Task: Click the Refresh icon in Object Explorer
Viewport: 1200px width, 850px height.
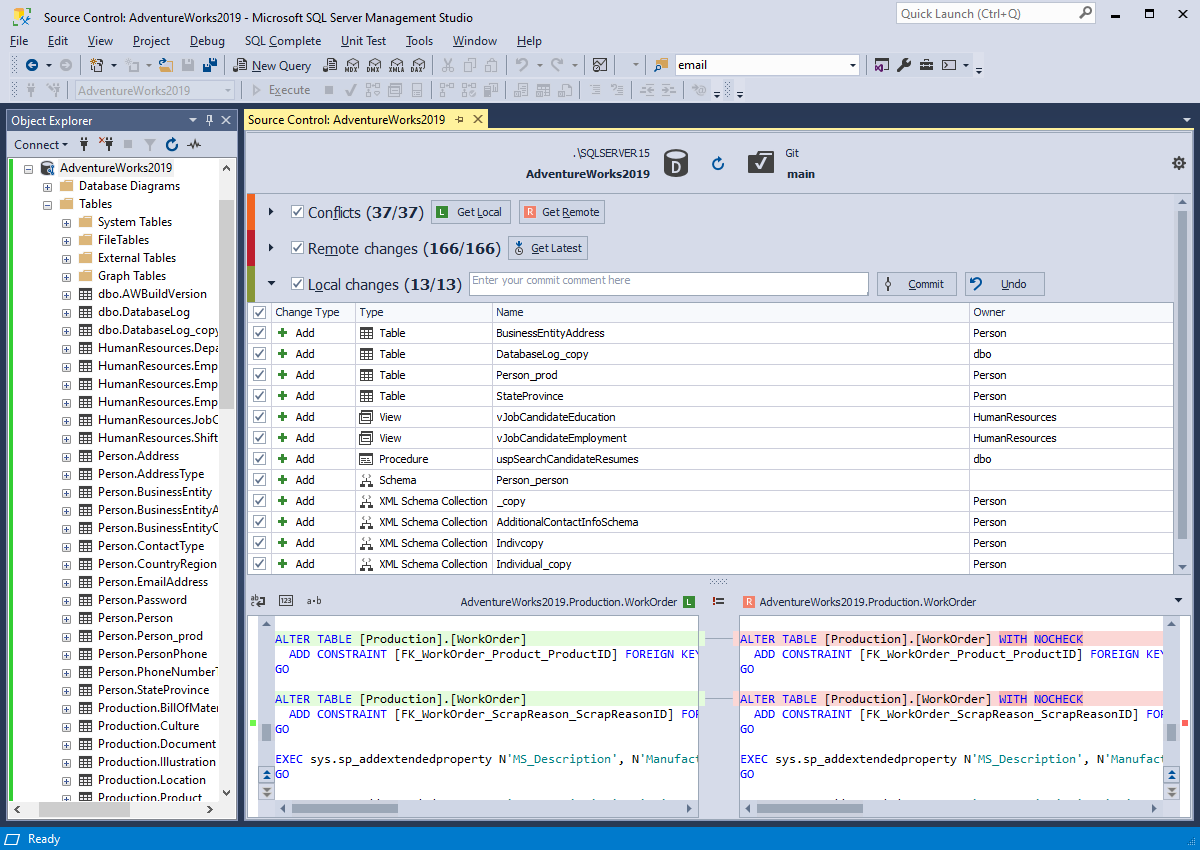Action: pos(170,144)
